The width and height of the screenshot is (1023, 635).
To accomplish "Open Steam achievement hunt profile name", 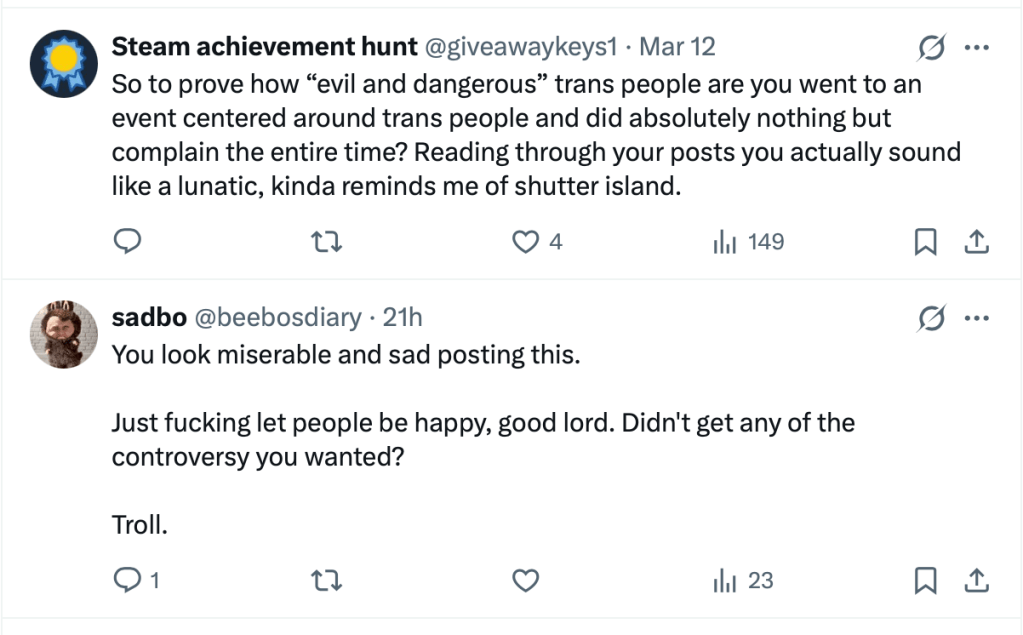I will point(264,46).
